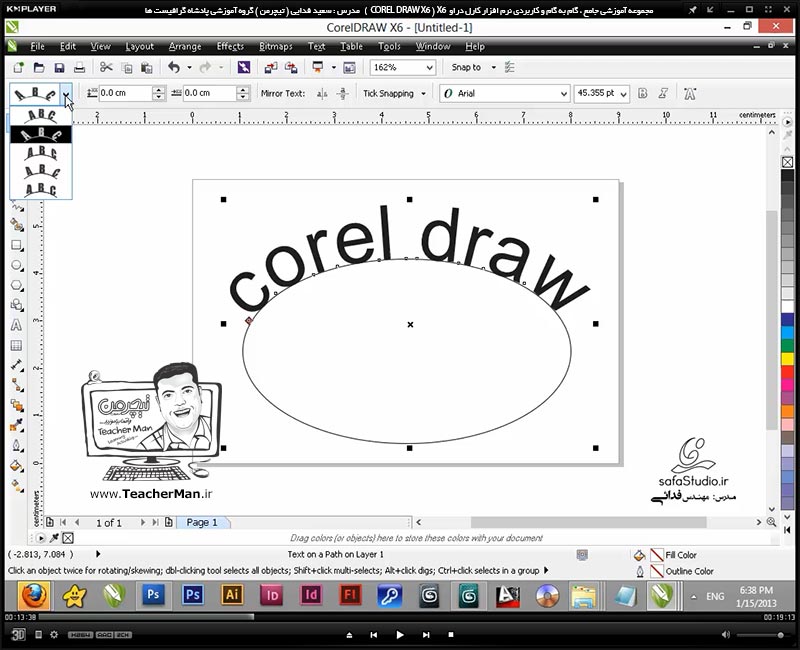Viewport: 800px width, 650px height.
Task: Expand the Application launcher dropdown arrow
Action: (334, 67)
